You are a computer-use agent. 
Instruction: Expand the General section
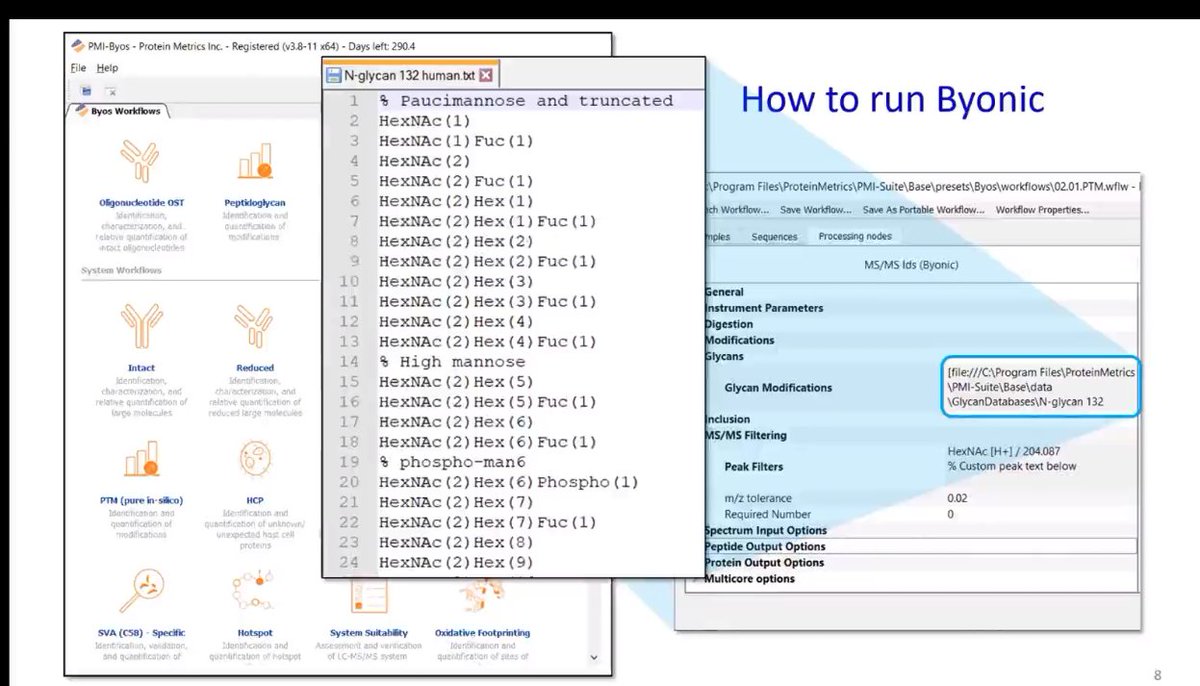pos(725,292)
